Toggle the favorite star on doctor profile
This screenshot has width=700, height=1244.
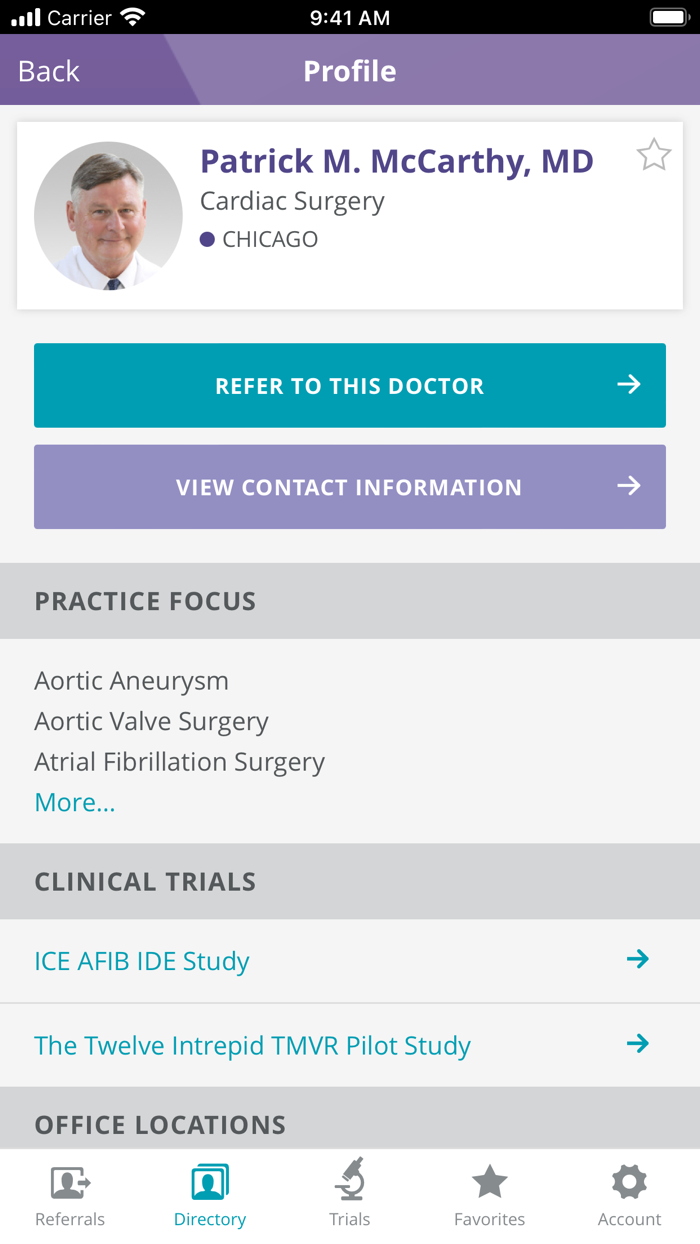[x=654, y=155]
